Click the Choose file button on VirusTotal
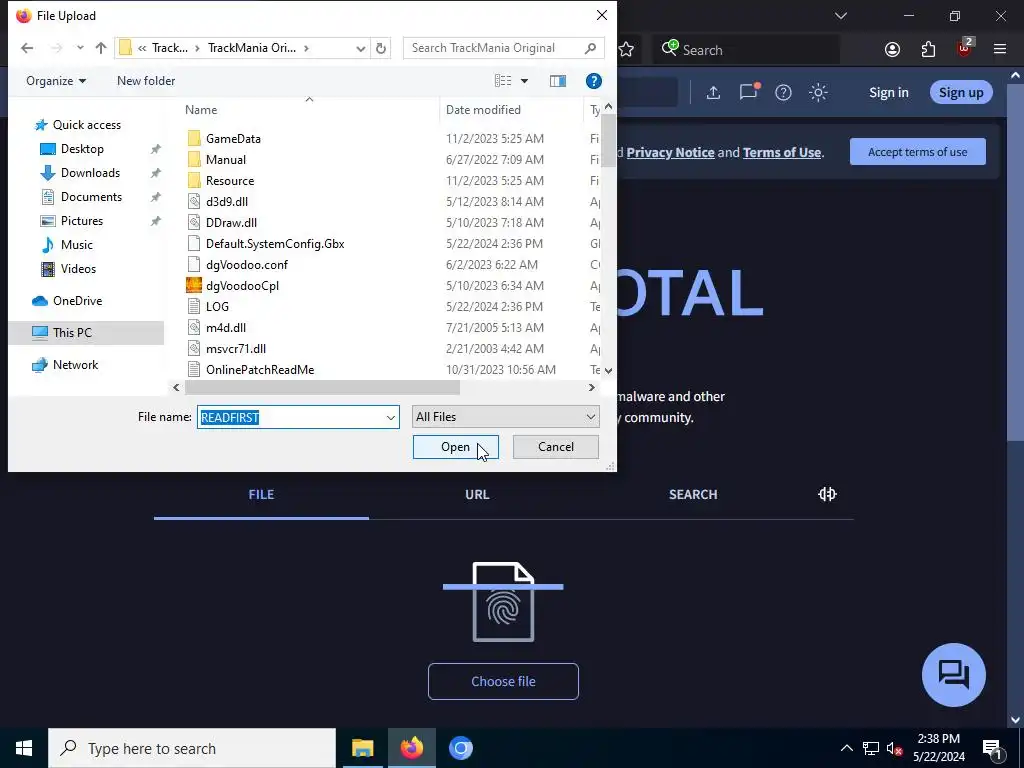 point(503,681)
